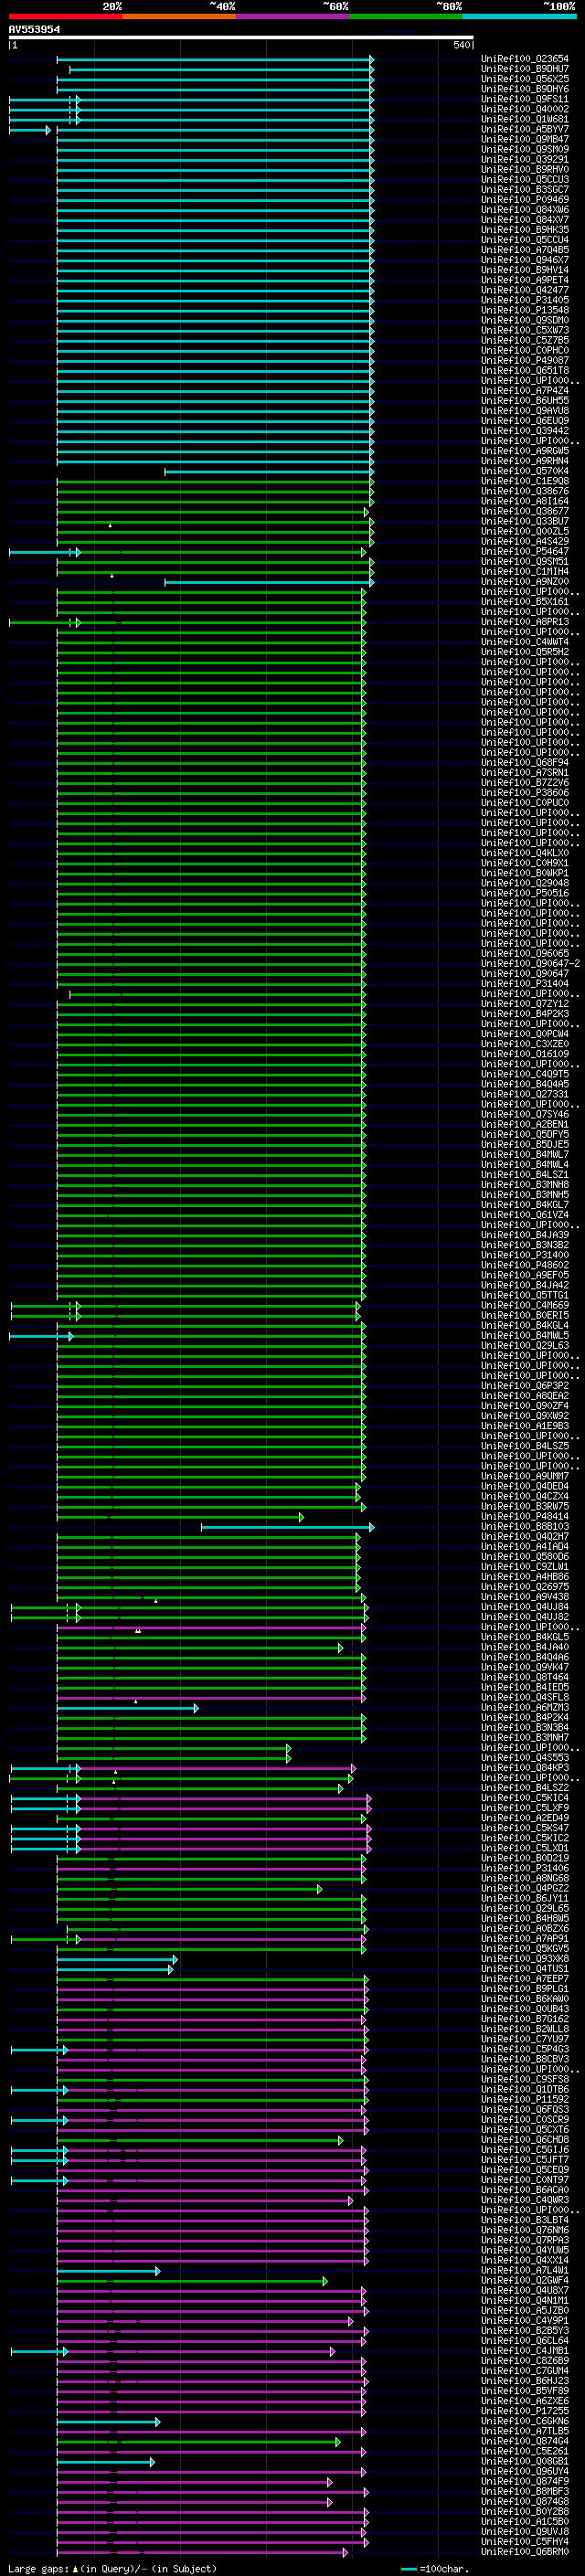
Task: Select hit UniRef100_B4LSZ1
Action: (525, 1174)
